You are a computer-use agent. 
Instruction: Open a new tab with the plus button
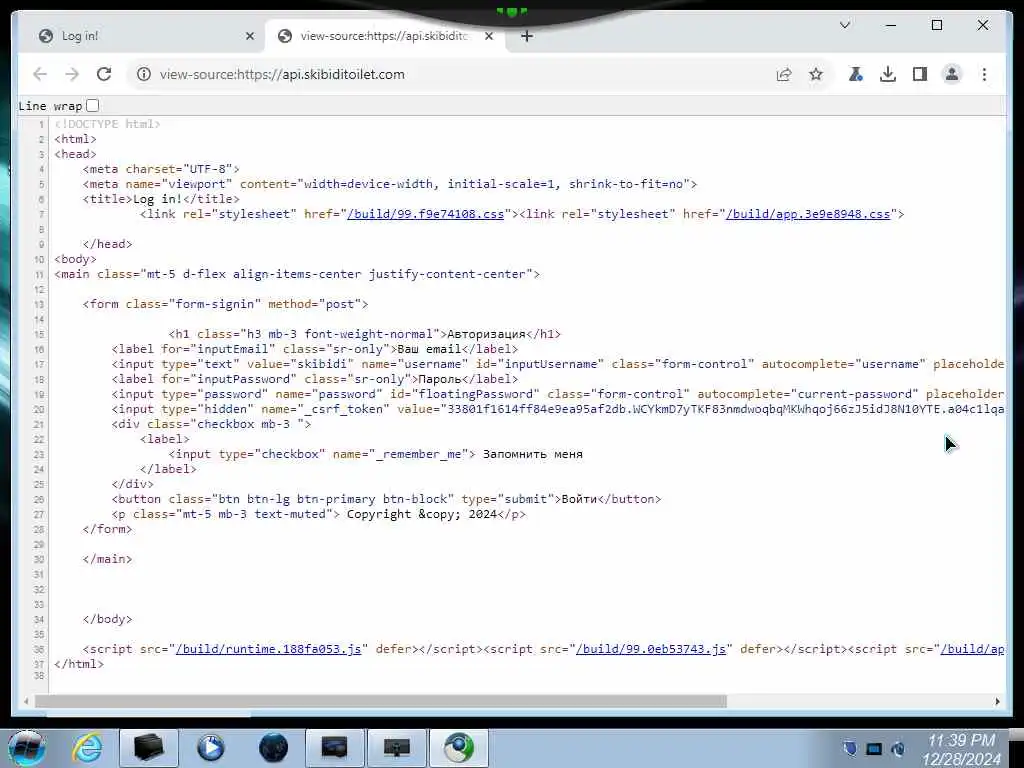[x=527, y=37]
